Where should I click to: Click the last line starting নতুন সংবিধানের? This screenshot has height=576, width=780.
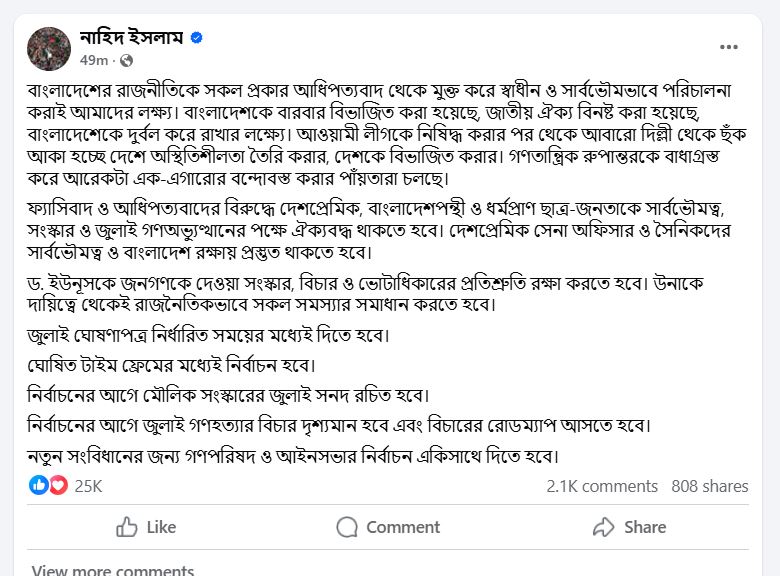tap(292, 456)
